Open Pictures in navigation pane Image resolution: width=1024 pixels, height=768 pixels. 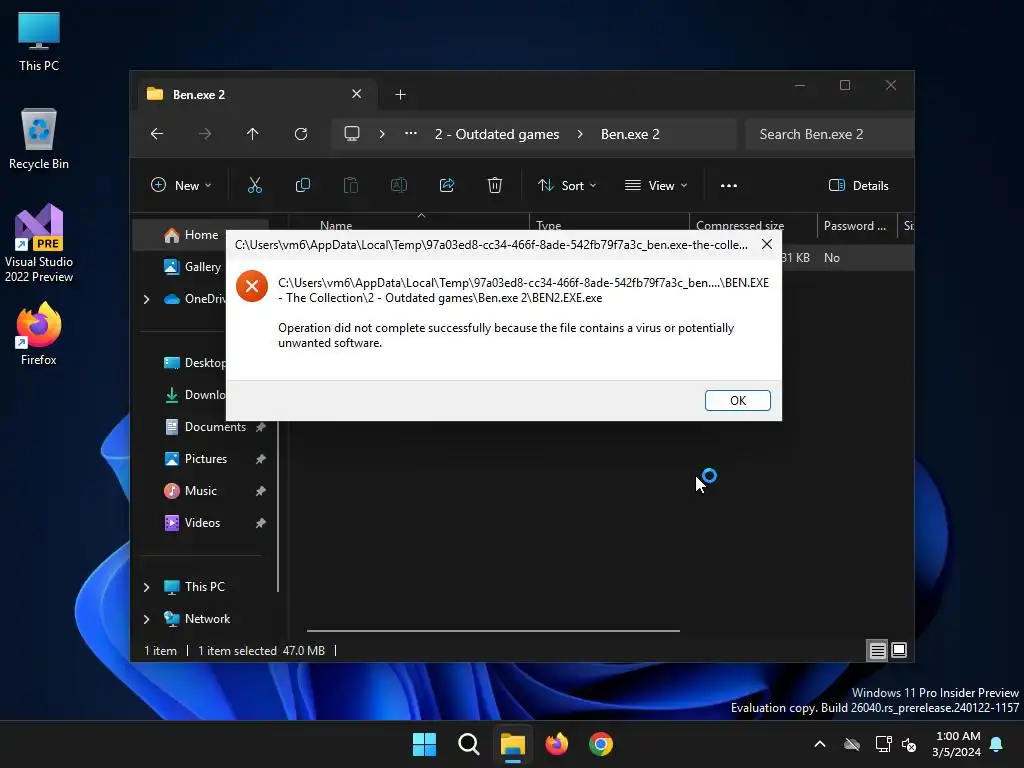(196, 459)
